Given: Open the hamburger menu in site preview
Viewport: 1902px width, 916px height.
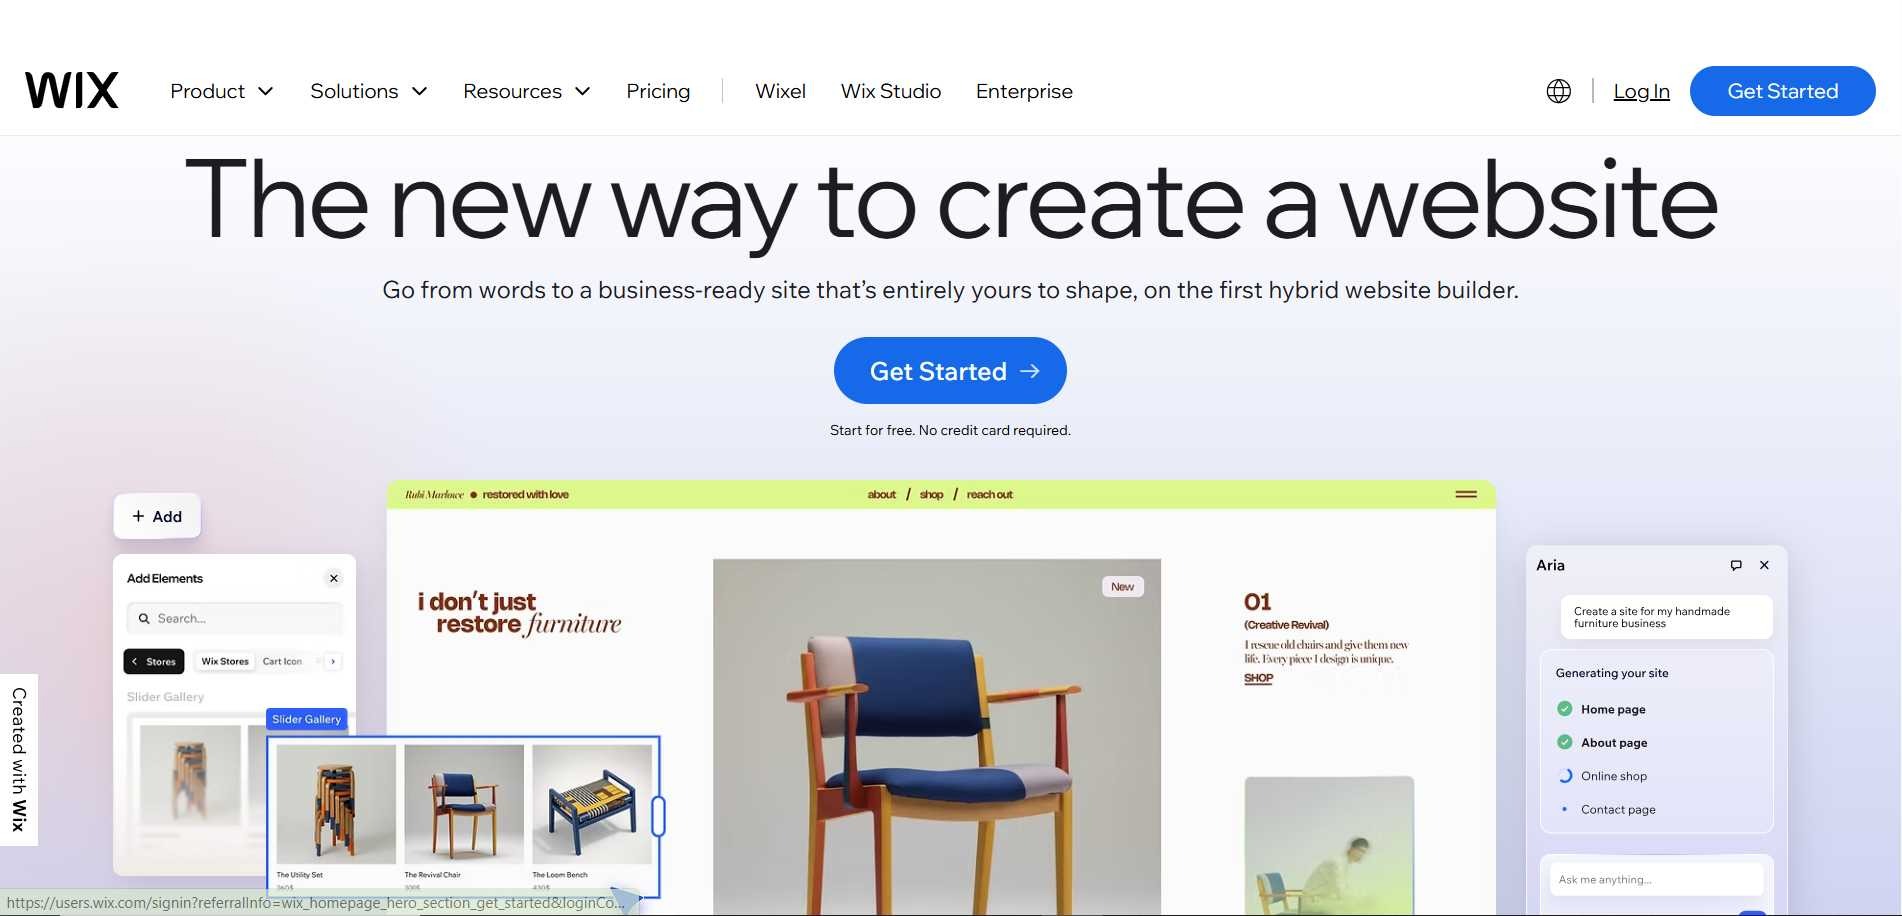Looking at the screenshot, I should point(1466,494).
